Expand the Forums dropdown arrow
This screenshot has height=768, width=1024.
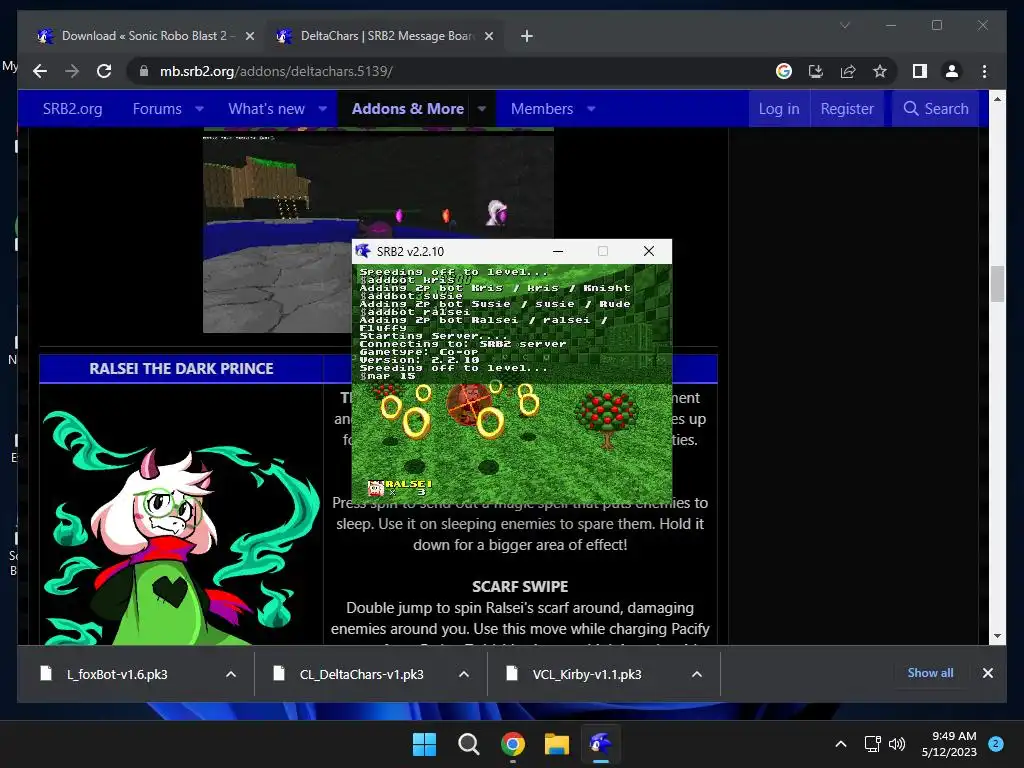(200, 108)
